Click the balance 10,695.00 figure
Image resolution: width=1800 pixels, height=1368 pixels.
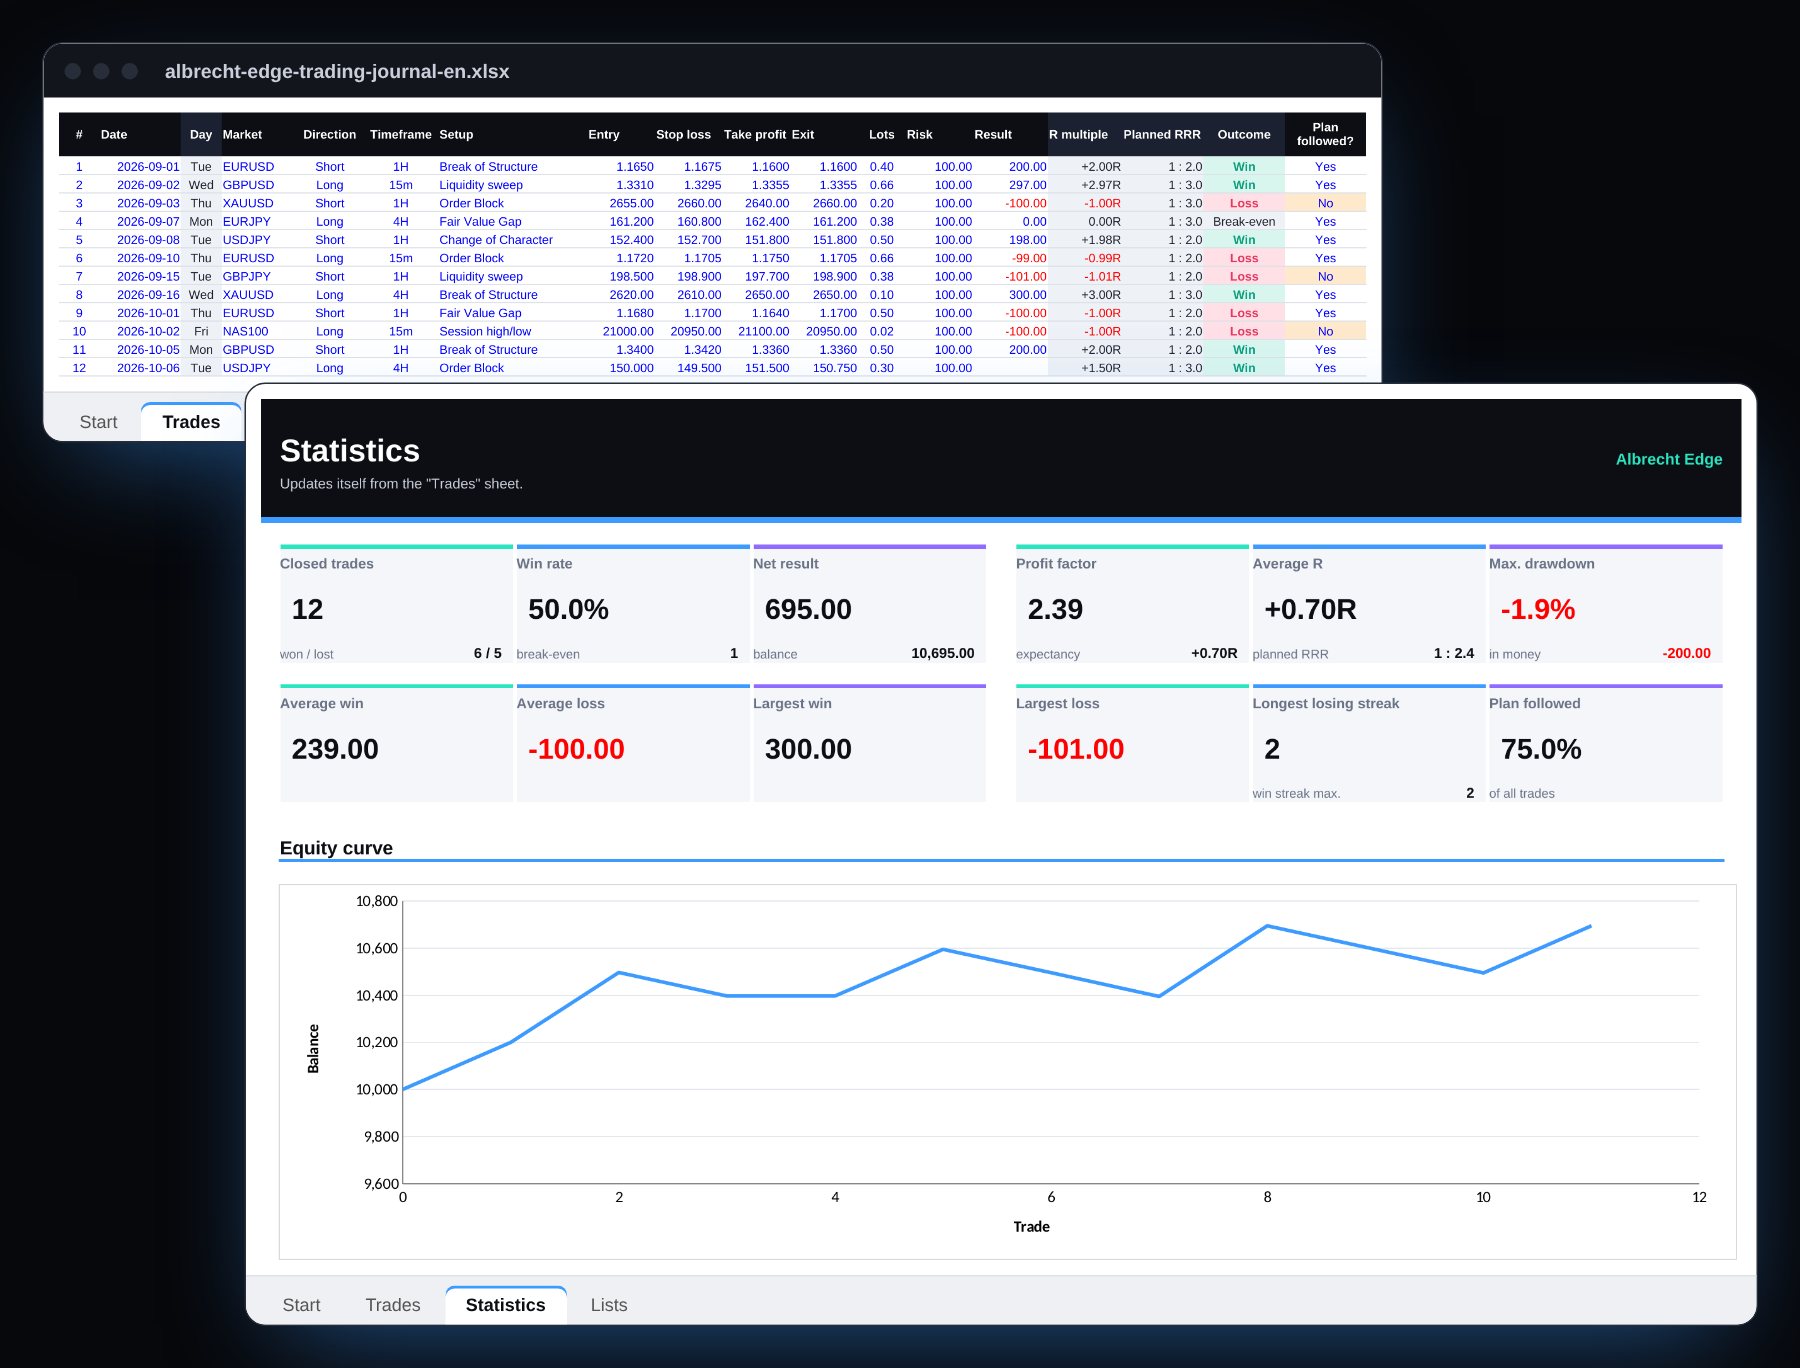click(x=942, y=653)
